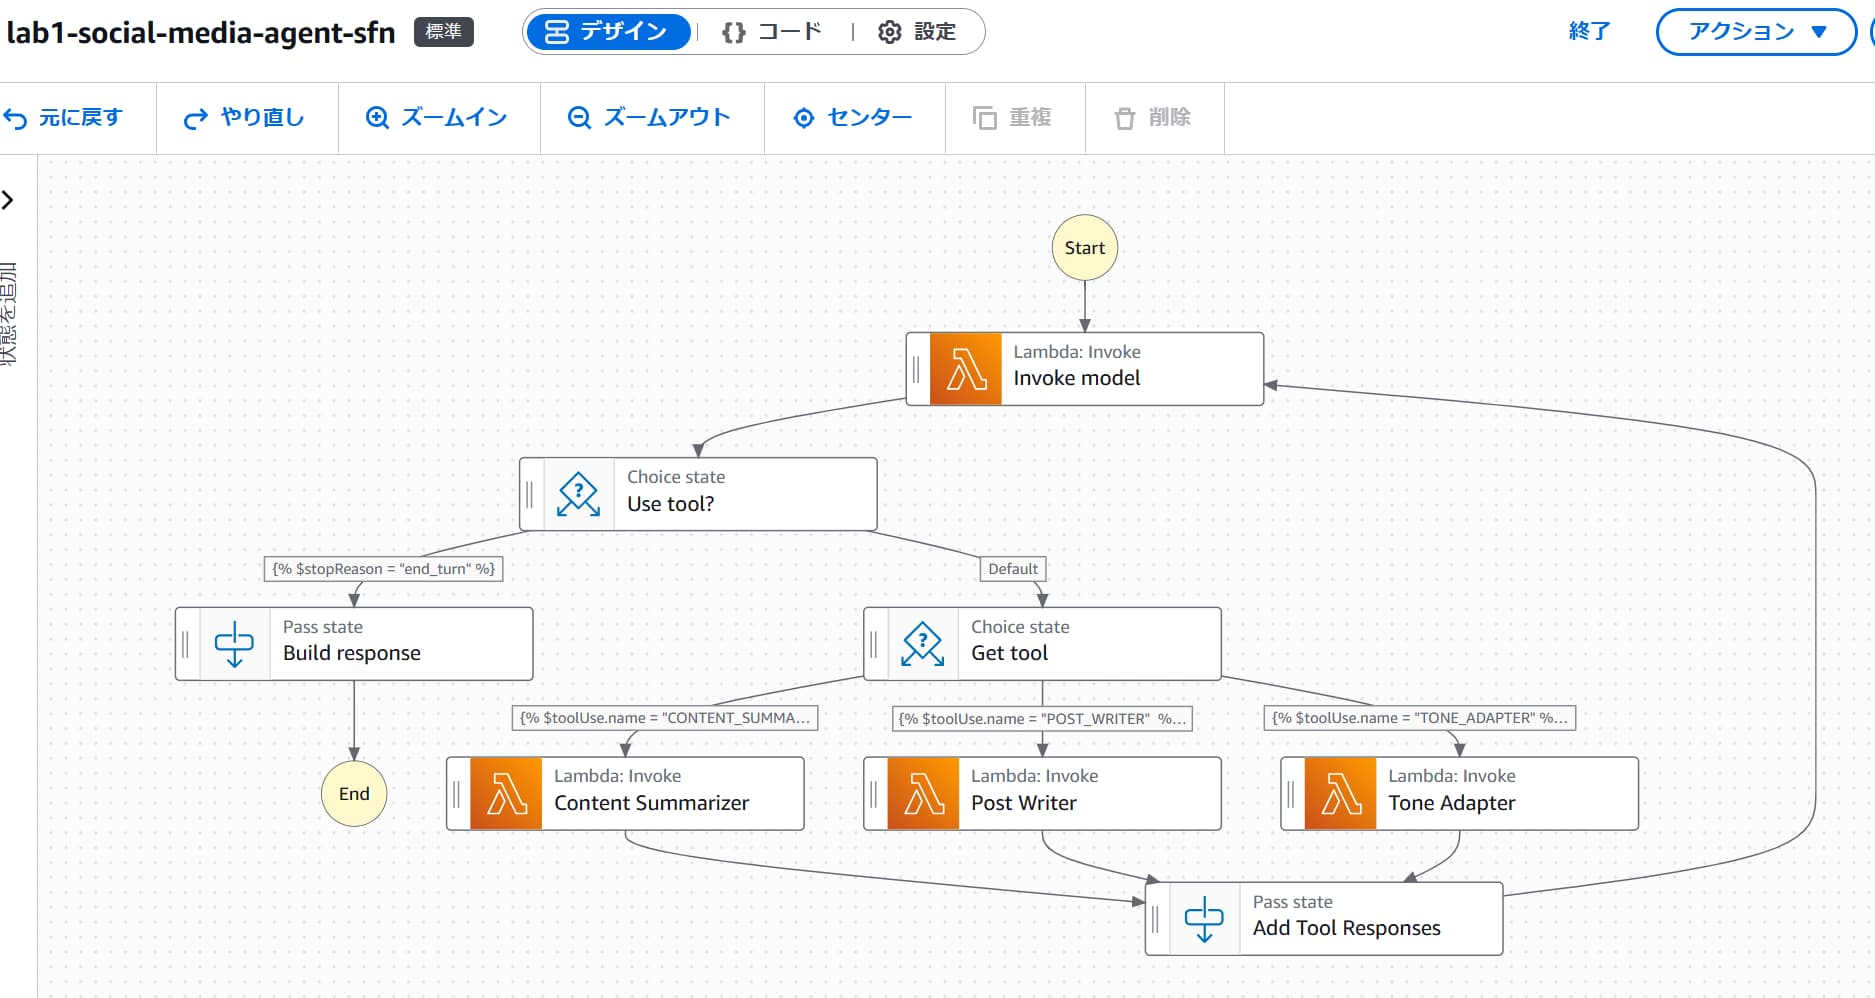Click the ズームイン toolbar button

tap(437, 118)
